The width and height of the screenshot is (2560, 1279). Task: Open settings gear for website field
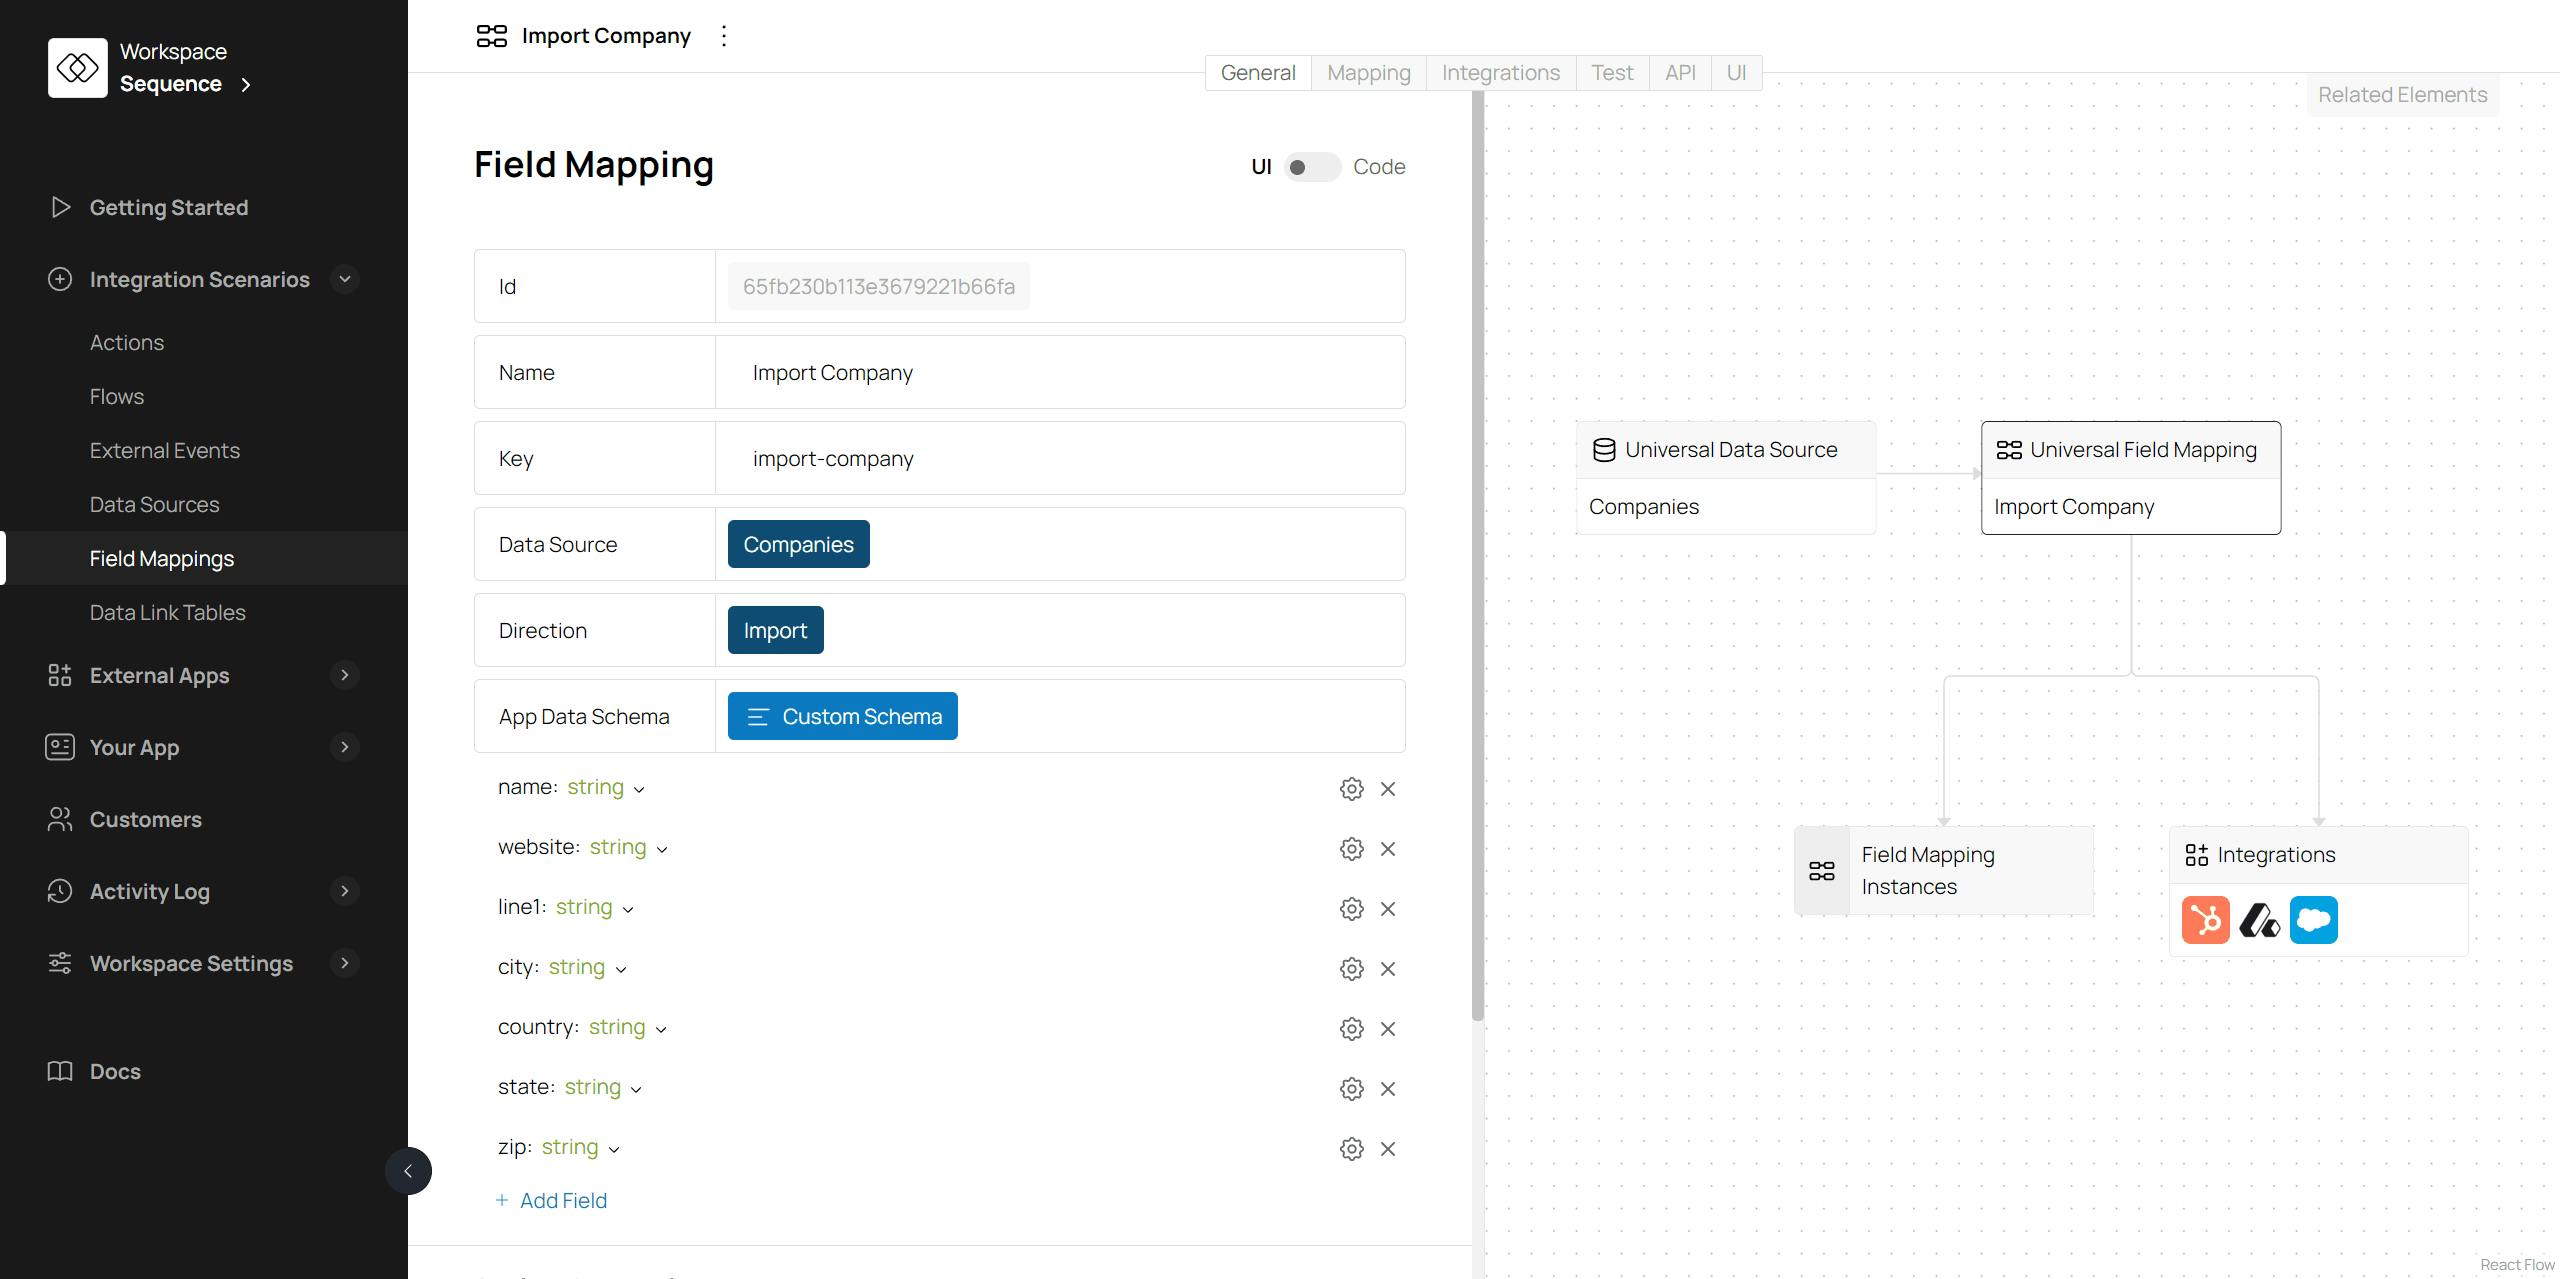click(x=1351, y=849)
